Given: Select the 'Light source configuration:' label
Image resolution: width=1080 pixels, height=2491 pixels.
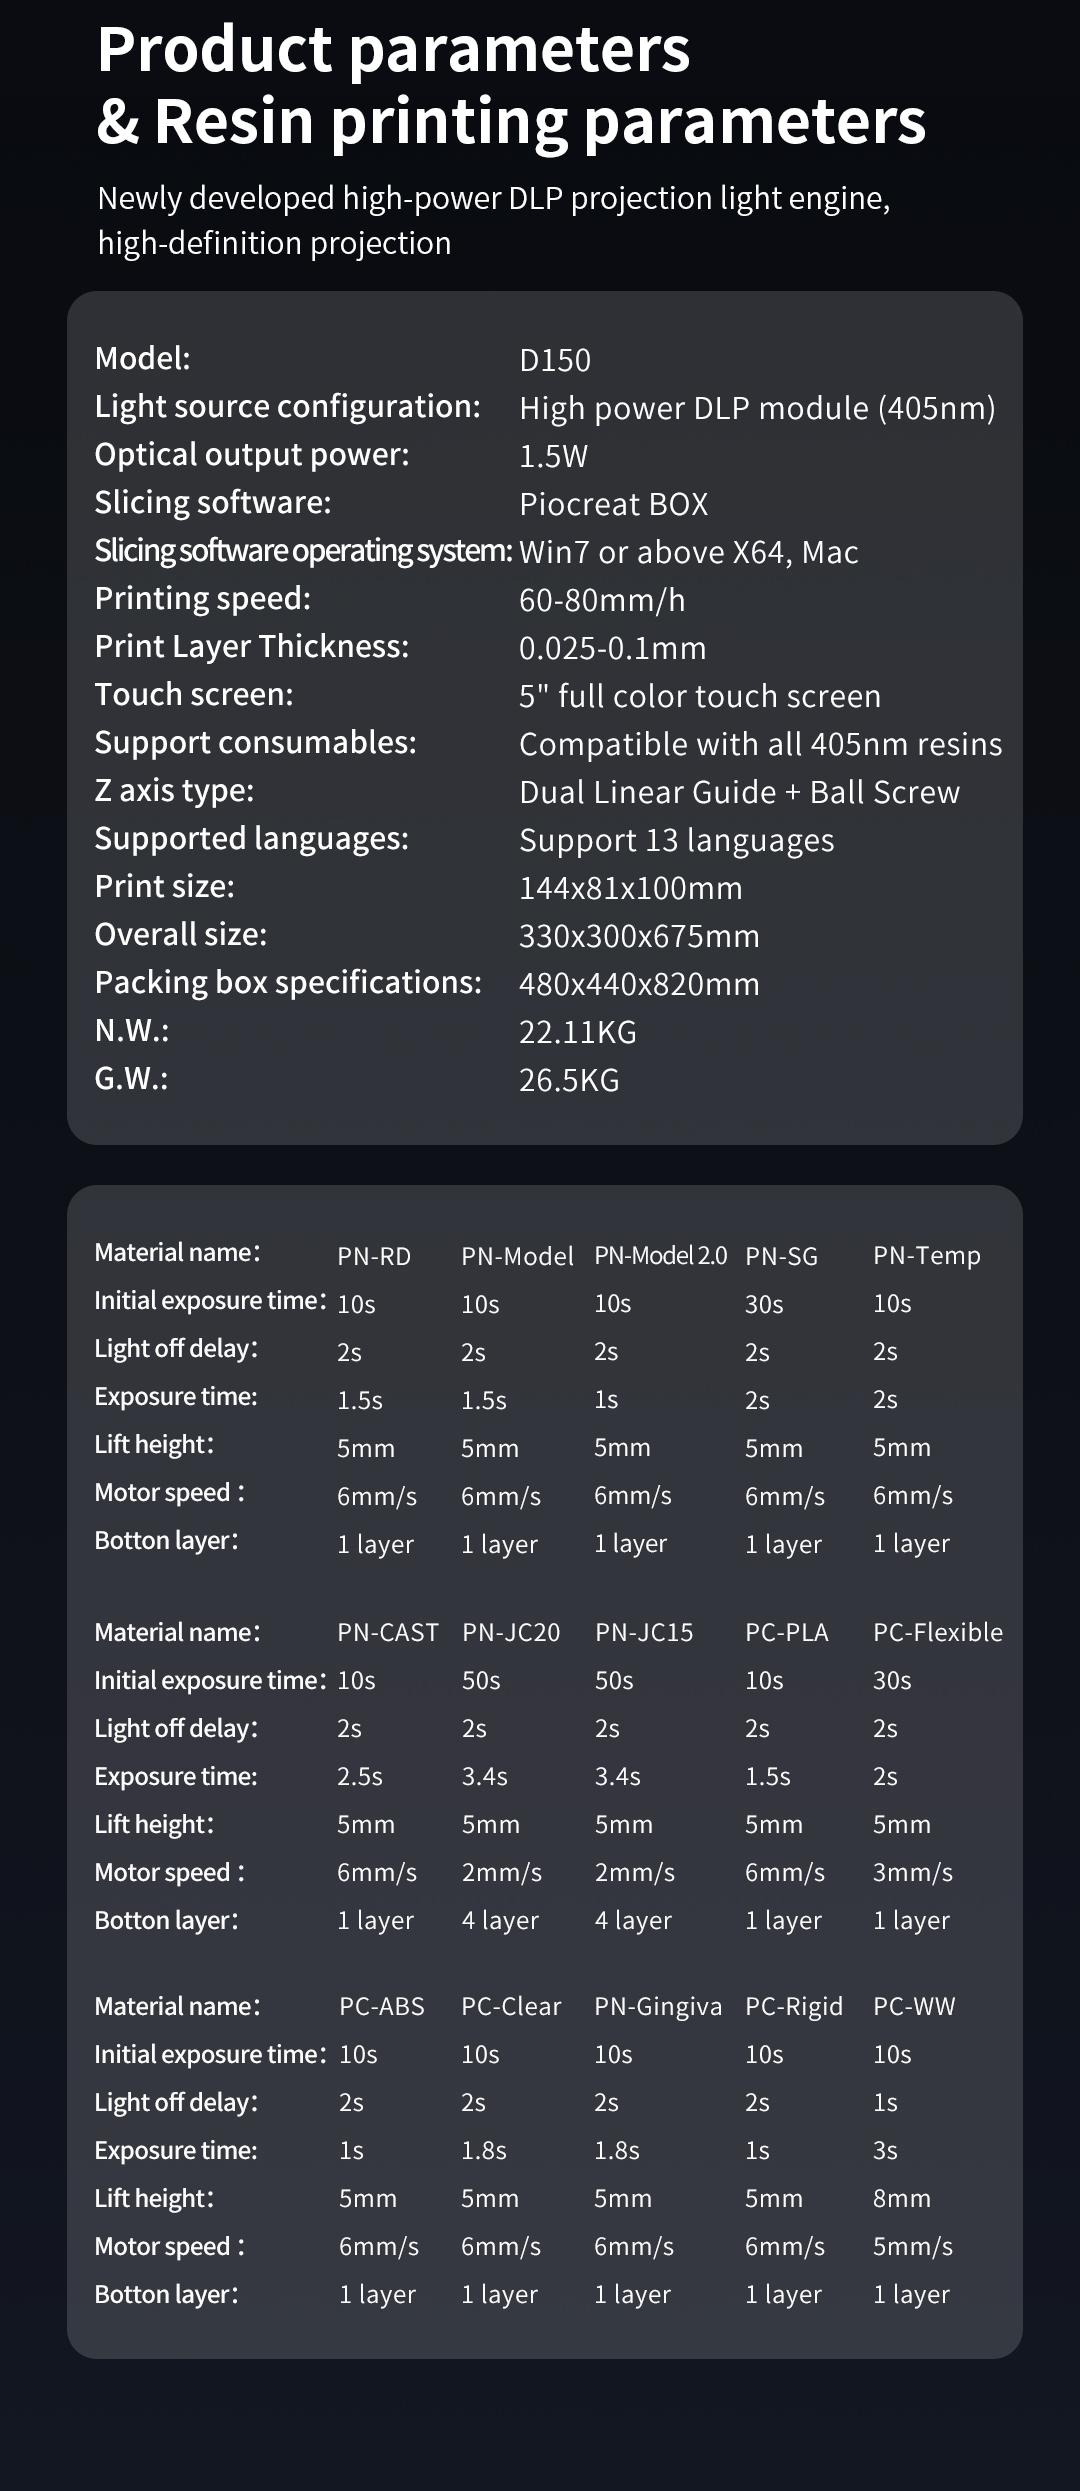Looking at the screenshot, I should click(288, 407).
